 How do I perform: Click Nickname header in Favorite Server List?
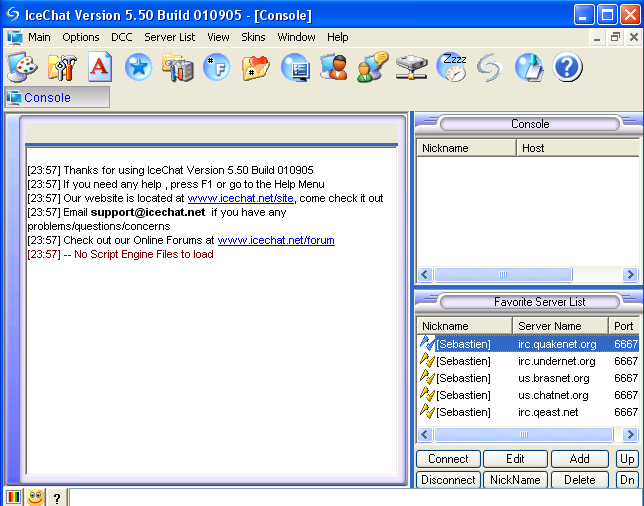click(465, 326)
